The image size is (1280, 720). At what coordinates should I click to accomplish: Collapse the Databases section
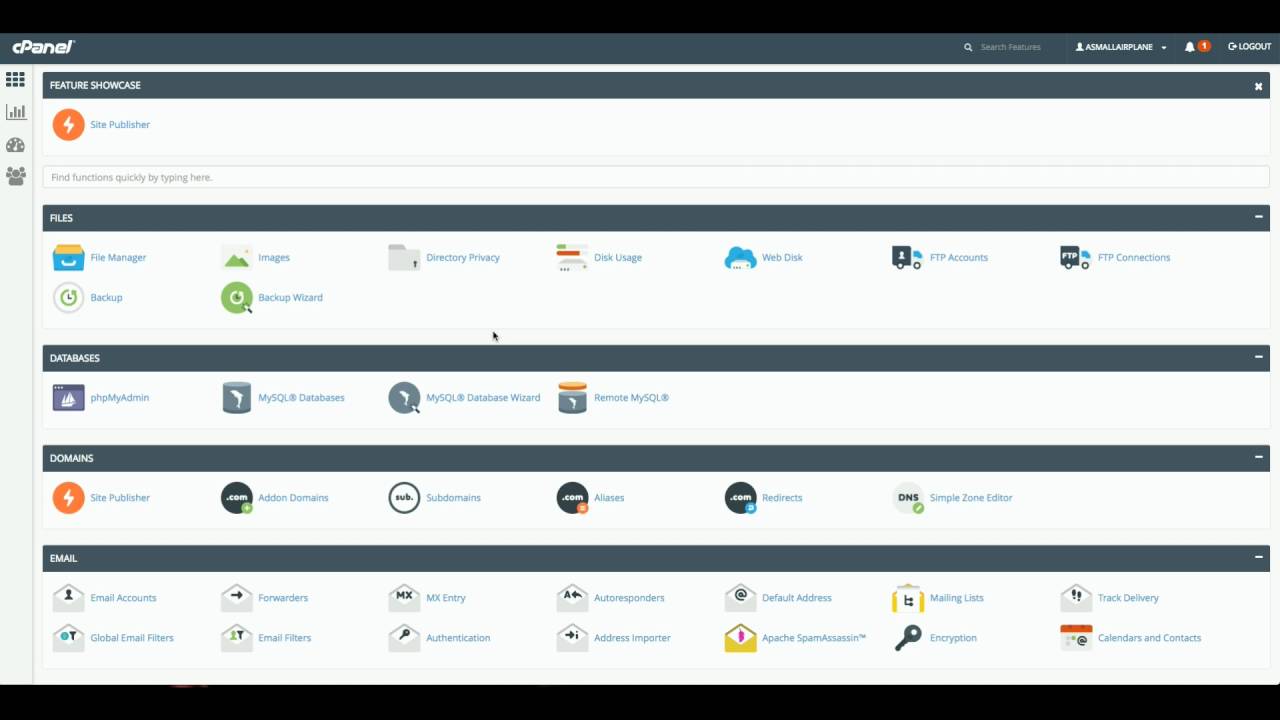pyautogui.click(x=1258, y=357)
